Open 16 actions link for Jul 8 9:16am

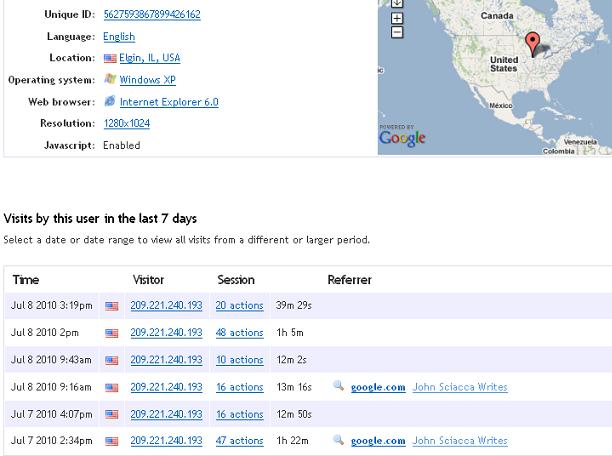(x=240, y=387)
